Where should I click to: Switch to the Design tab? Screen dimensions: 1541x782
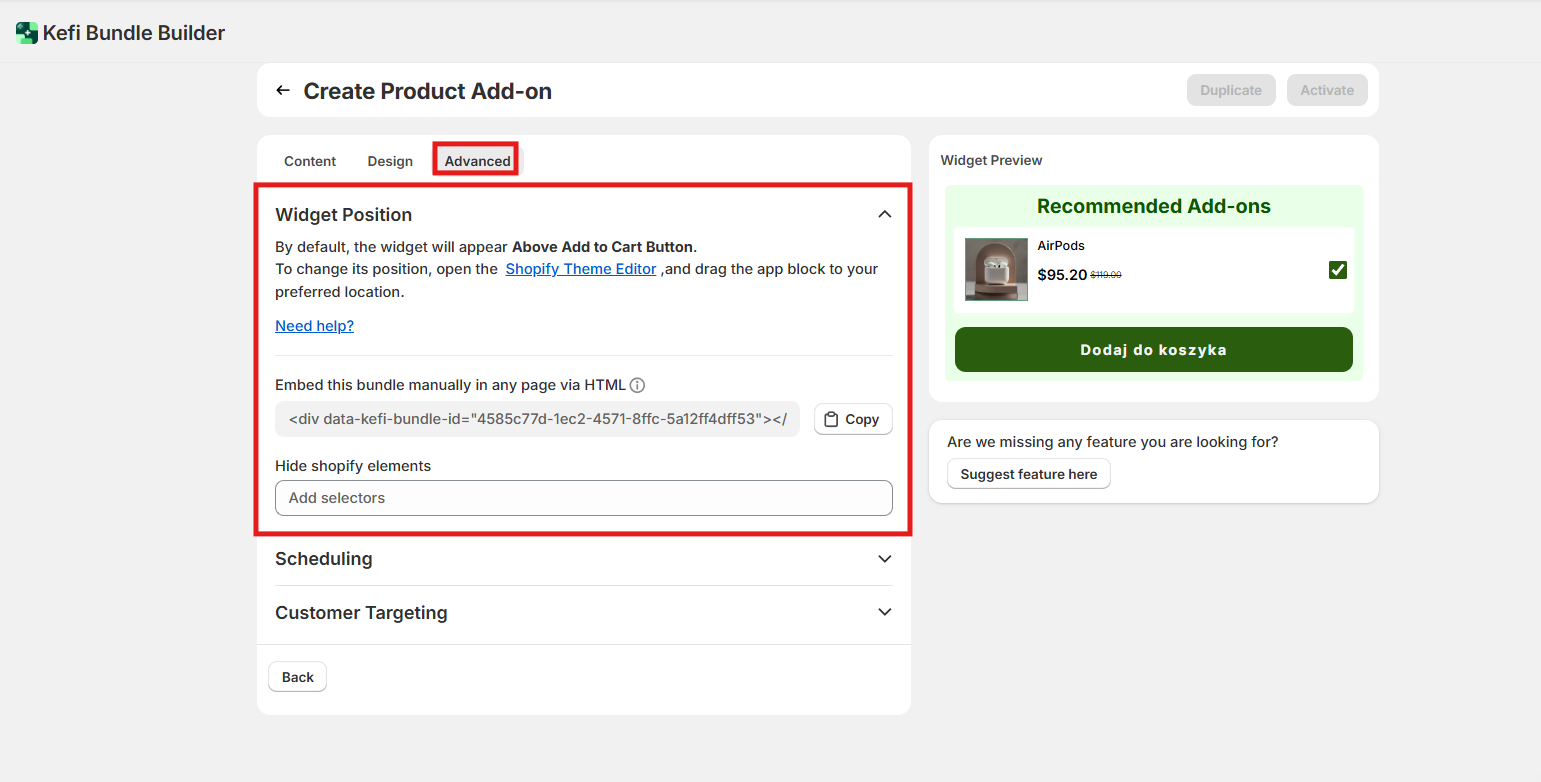tap(390, 161)
